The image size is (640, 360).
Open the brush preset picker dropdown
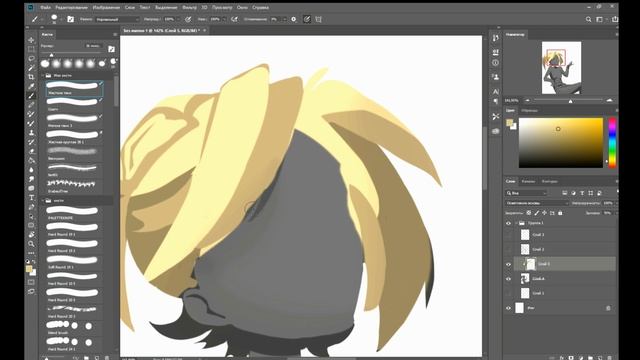[61, 19]
